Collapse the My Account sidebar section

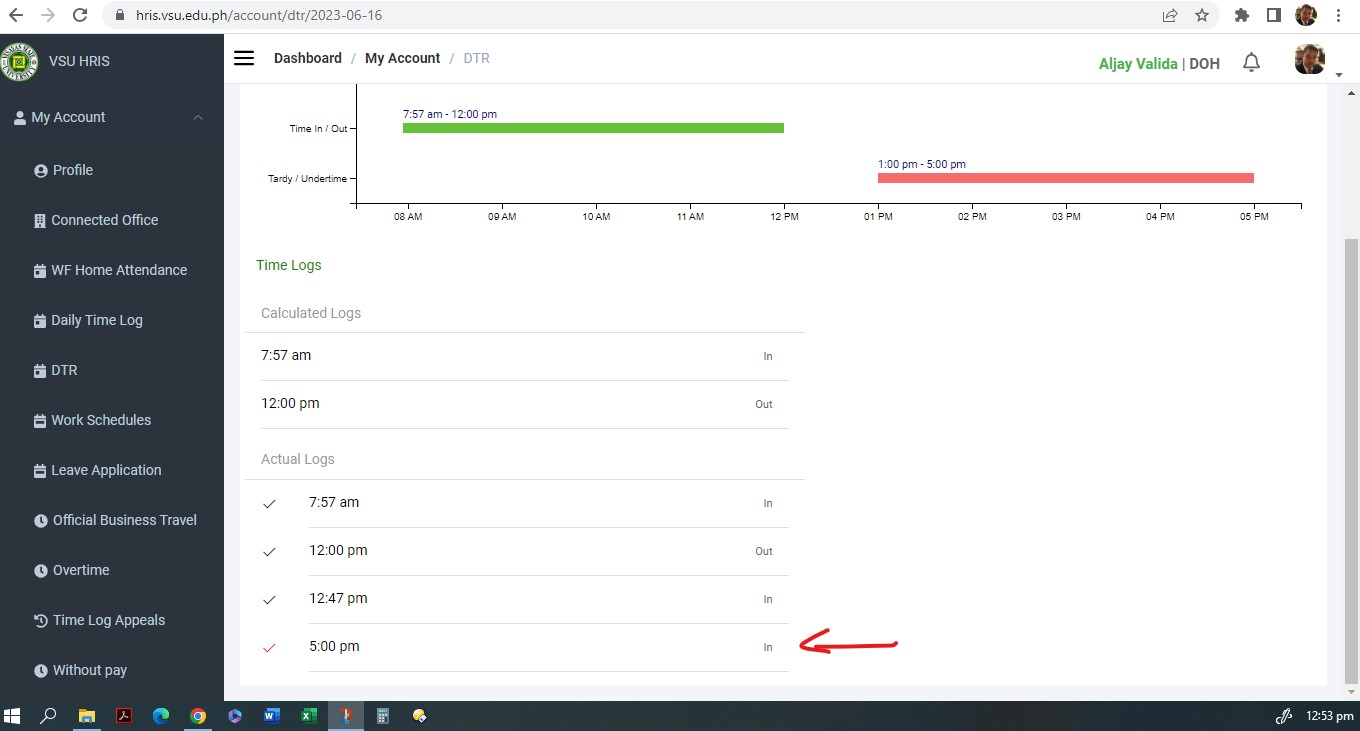[197, 117]
